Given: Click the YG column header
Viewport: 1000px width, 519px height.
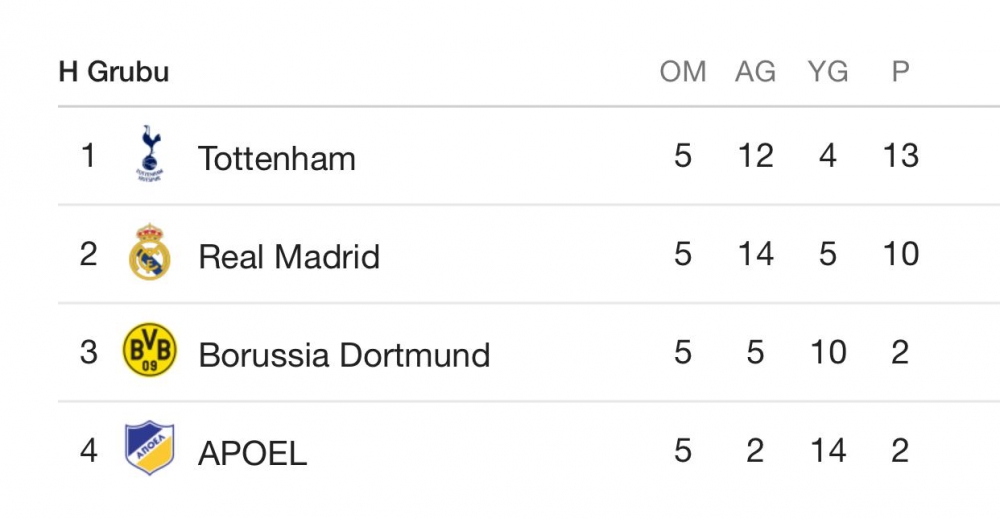Looking at the screenshot, I should click(828, 72).
